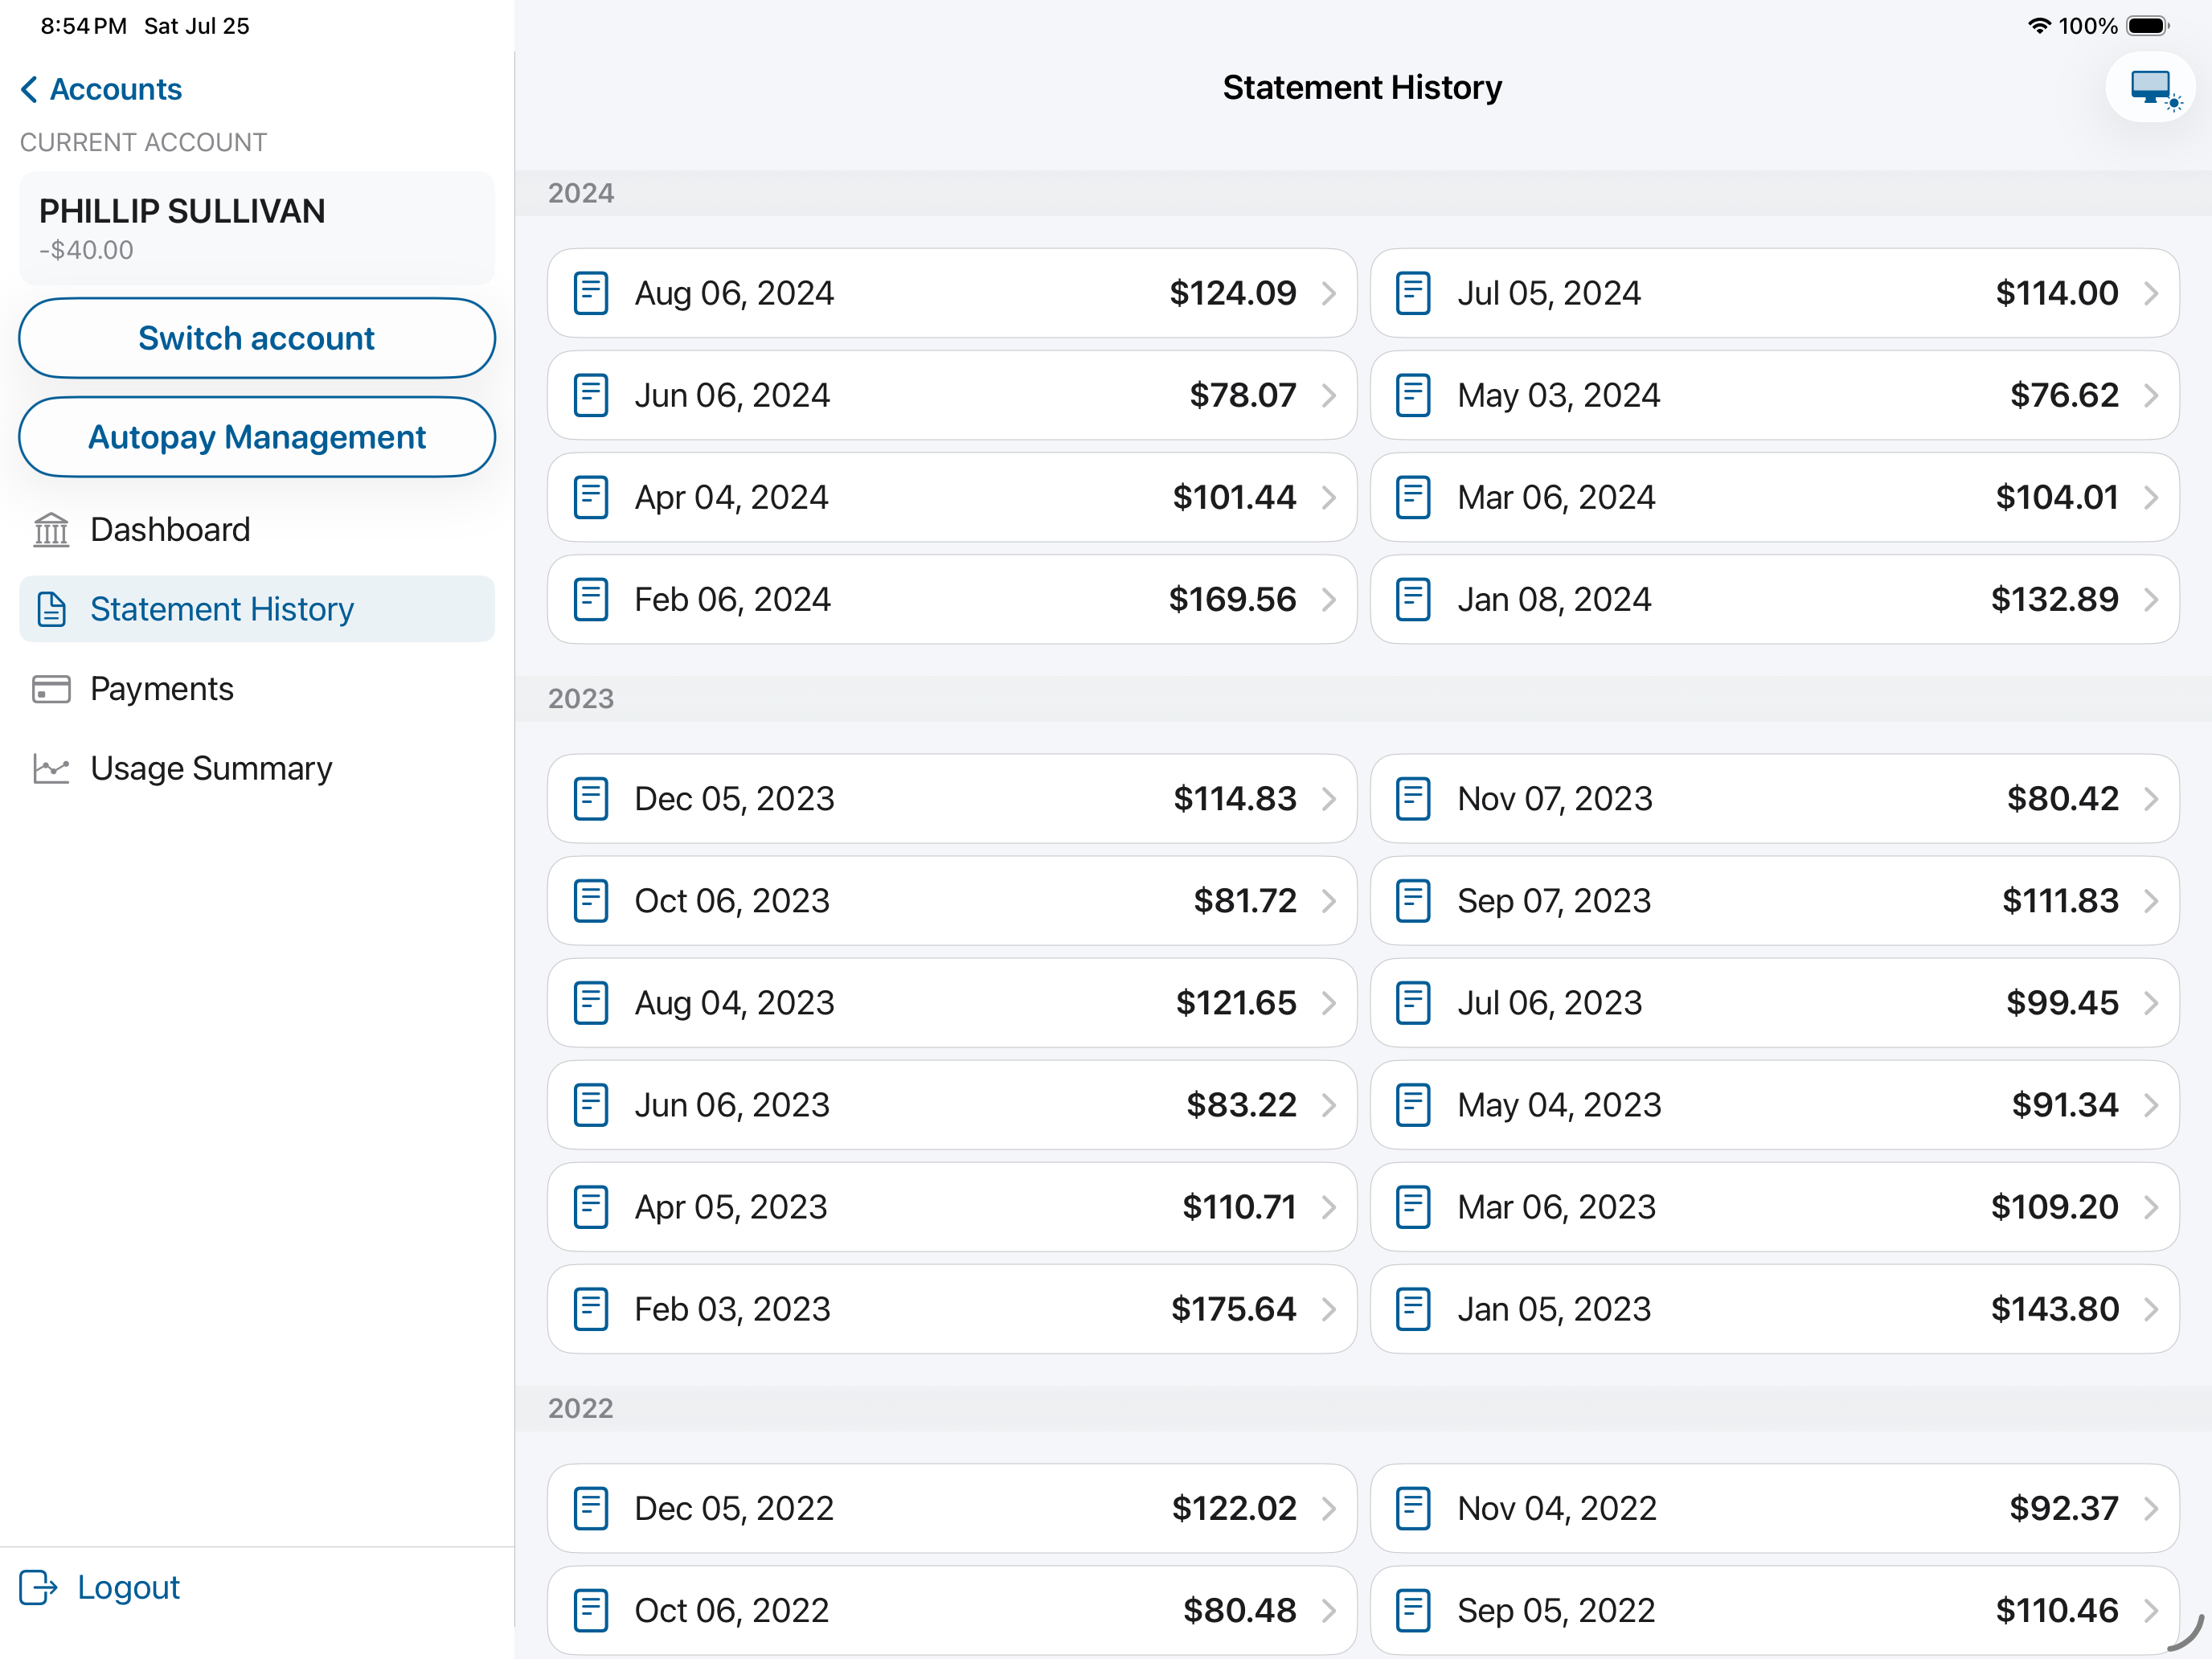Expand the May 04, 2023 statement chevron

click(2151, 1105)
